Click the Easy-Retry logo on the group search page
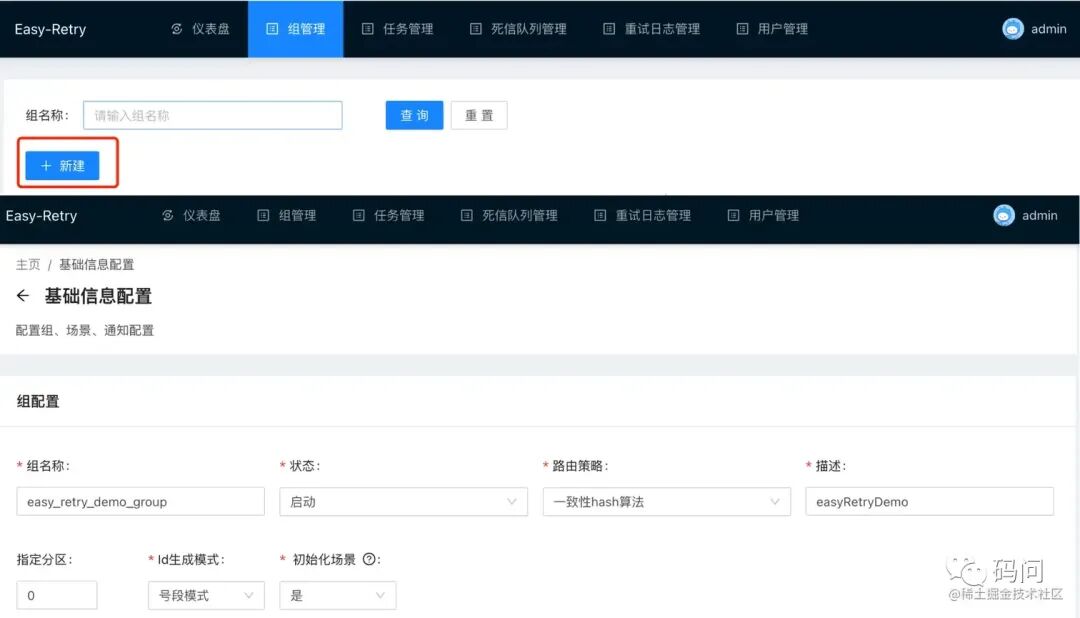This screenshot has height=618, width=1080. click(50, 29)
